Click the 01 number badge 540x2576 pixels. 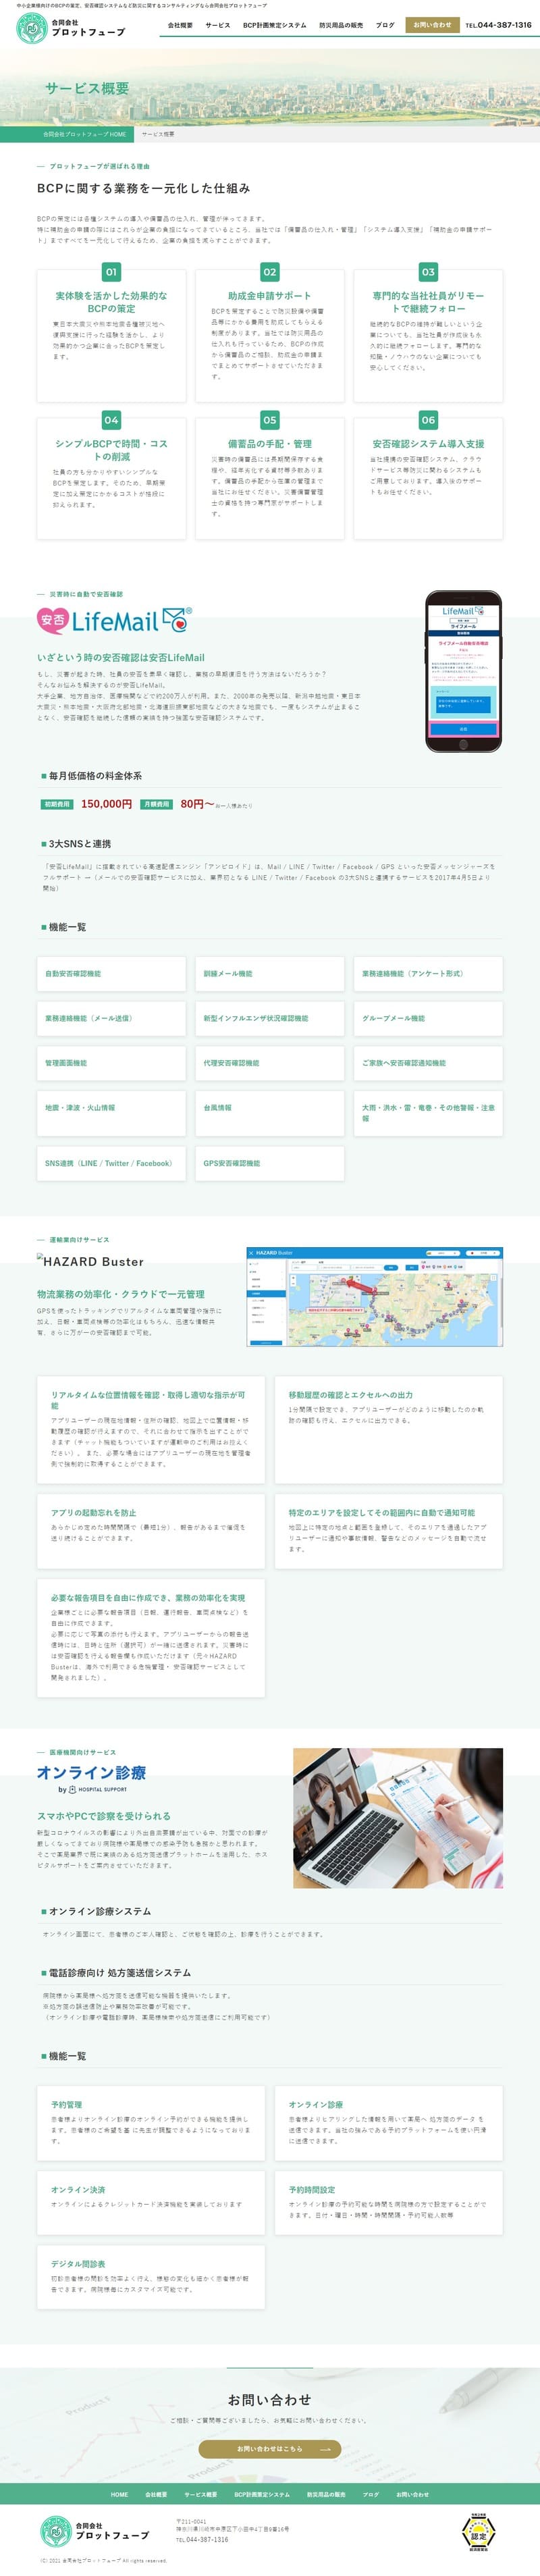pos(111,272)
